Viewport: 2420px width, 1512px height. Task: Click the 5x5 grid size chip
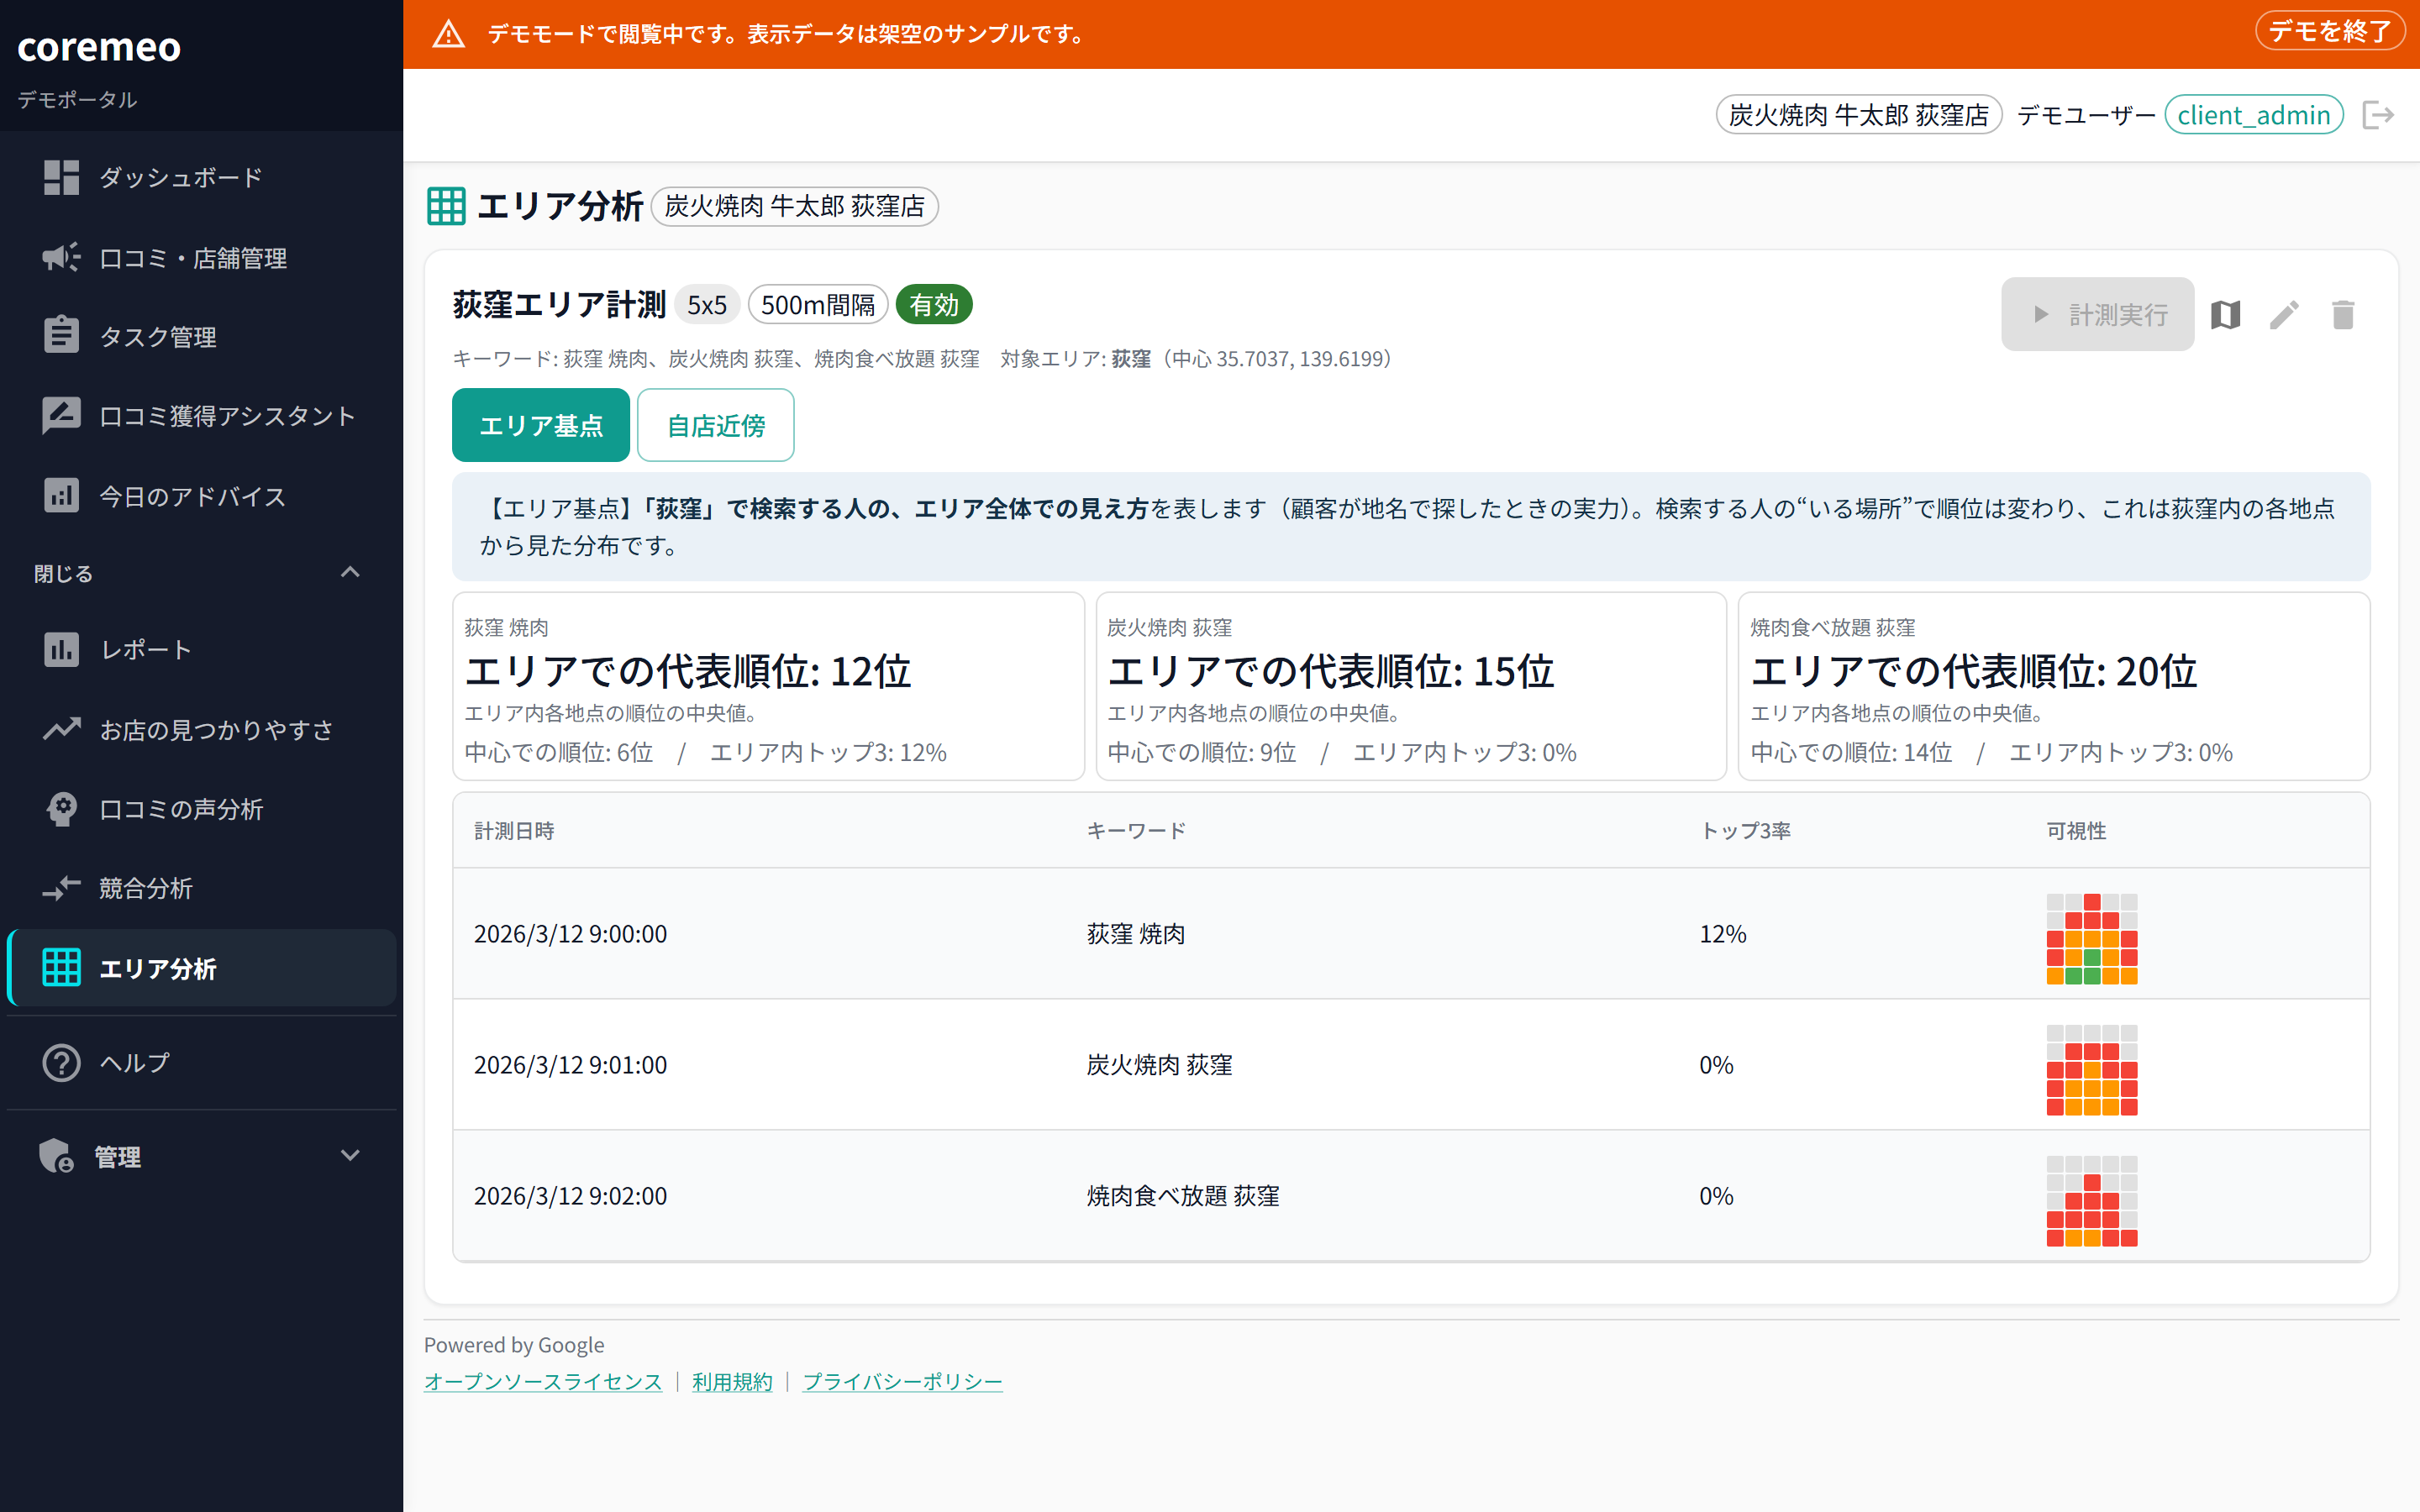pos(707,304)
